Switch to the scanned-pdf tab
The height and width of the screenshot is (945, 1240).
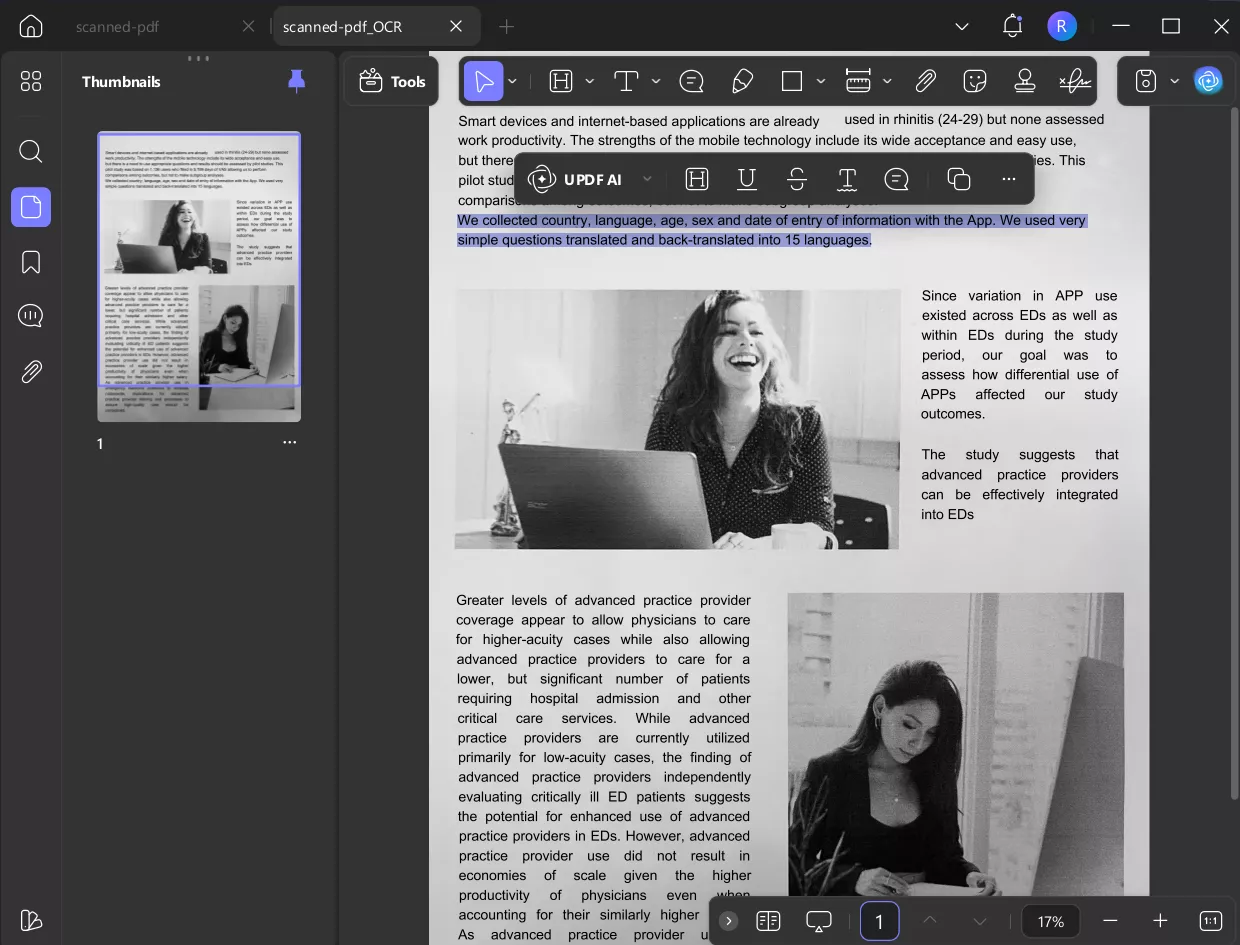coord(118,26)
